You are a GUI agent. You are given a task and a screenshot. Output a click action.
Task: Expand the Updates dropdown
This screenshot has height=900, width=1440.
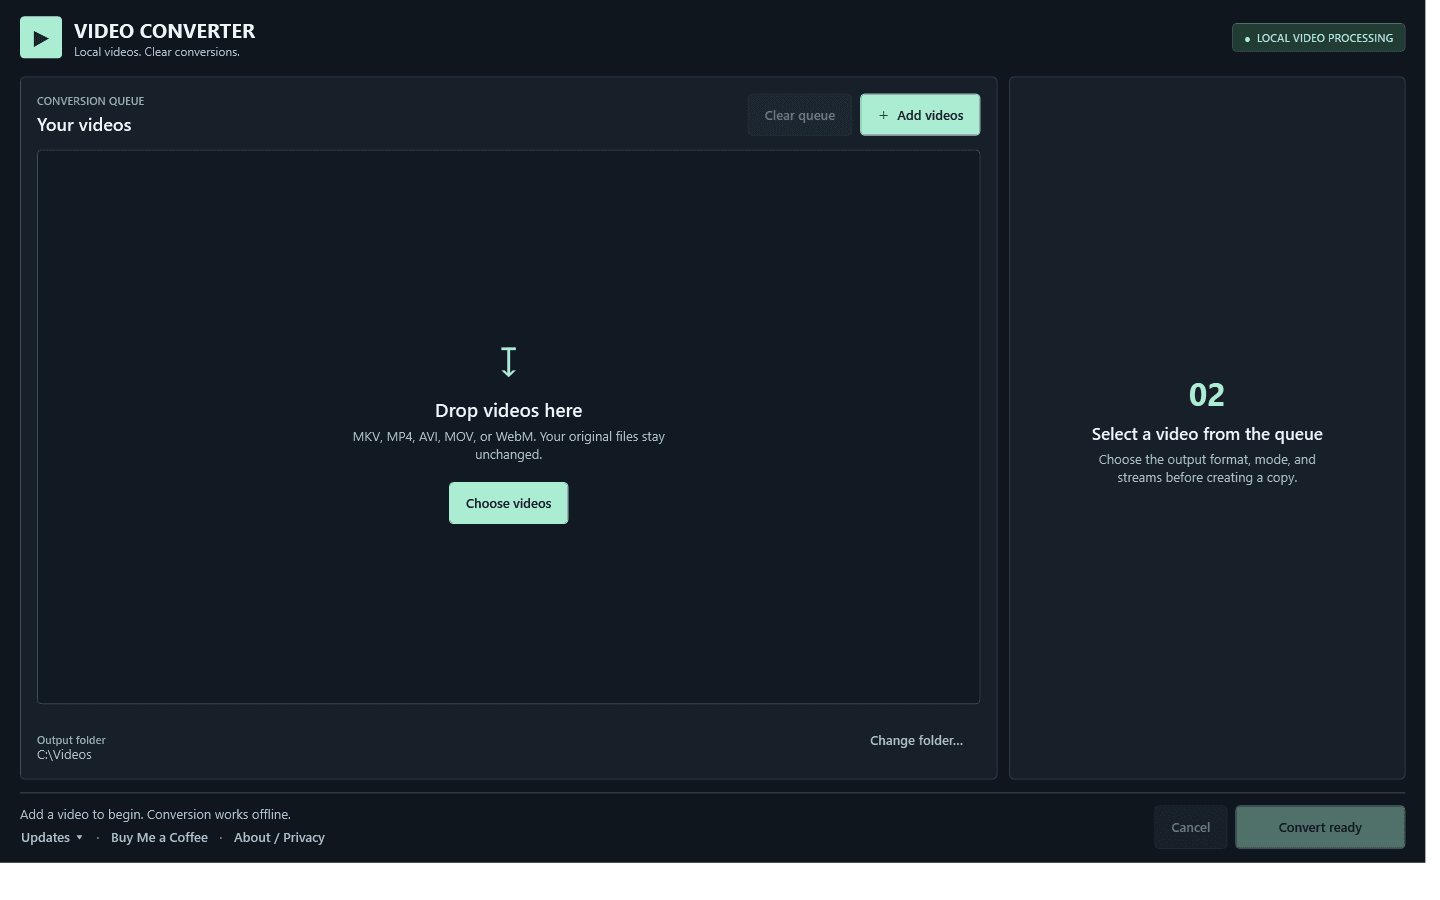[52, 838]
